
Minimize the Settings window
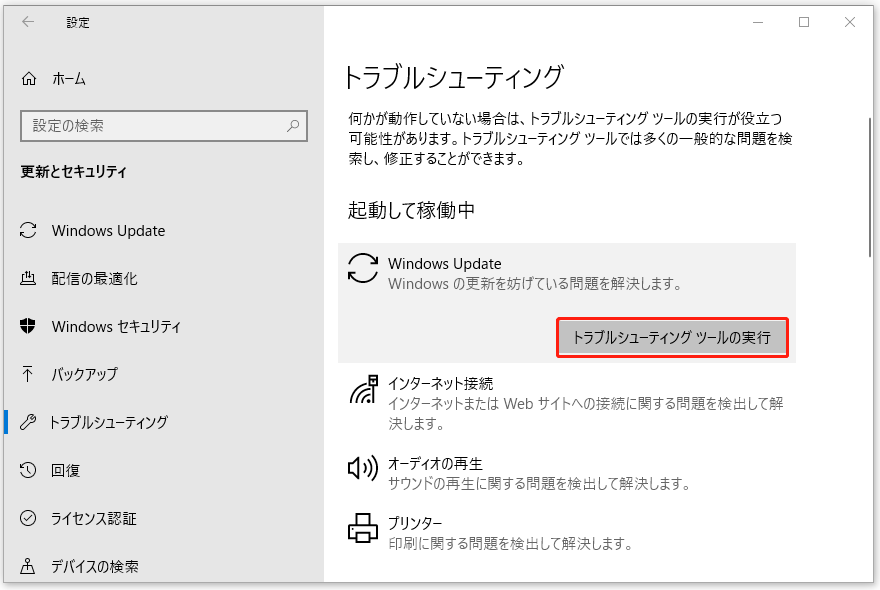click(758, 22)
